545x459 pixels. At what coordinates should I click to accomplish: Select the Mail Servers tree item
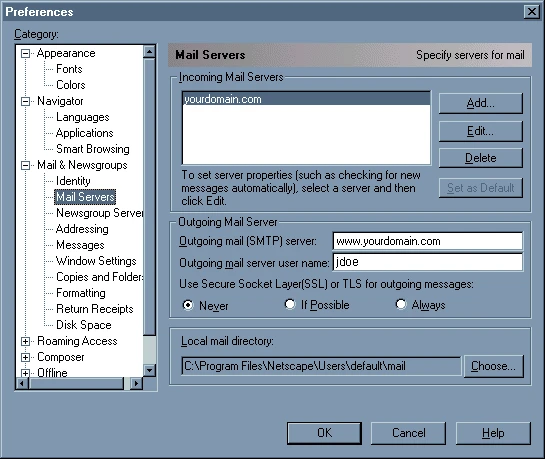85,197
